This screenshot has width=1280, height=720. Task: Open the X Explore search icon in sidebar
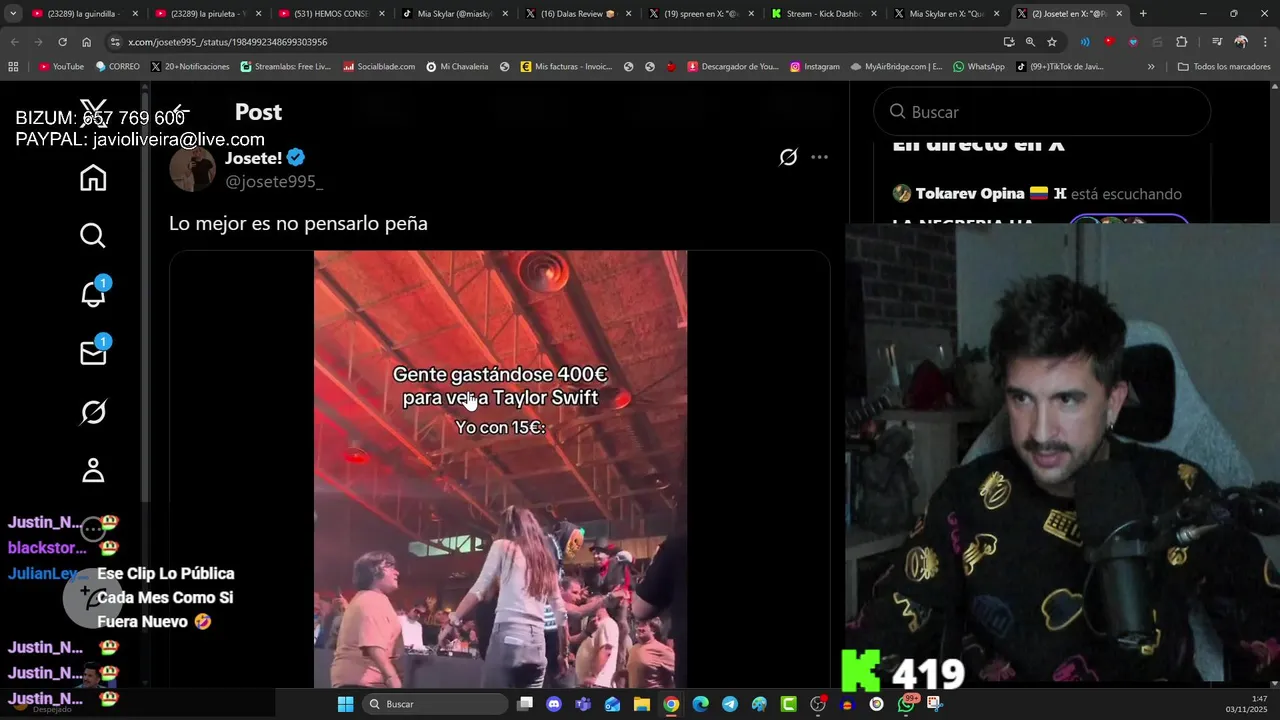click(x=93, y=235)
